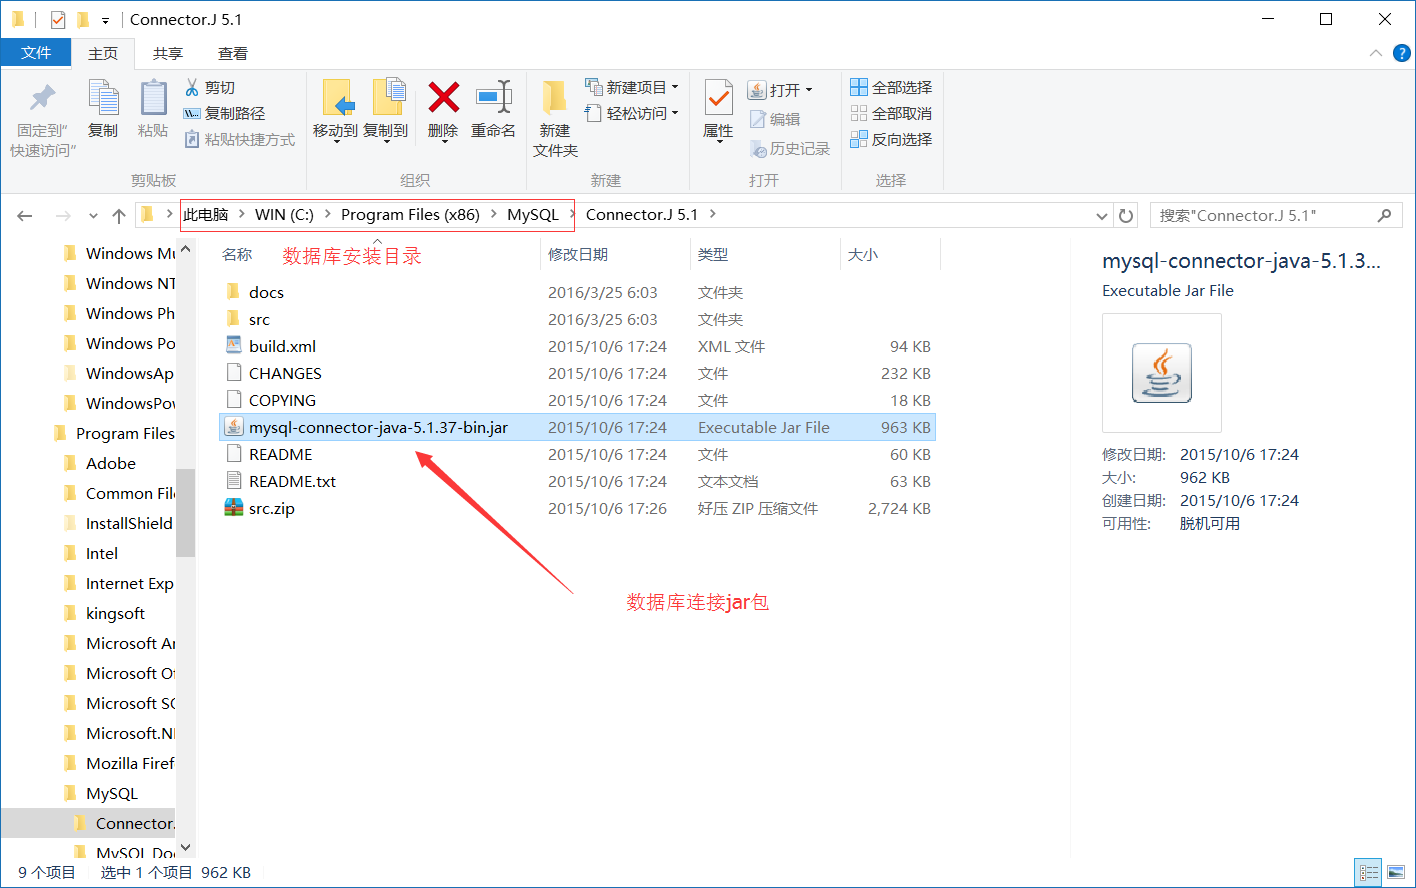
Task: Click Select all (全部选择)
Action: coord(891,88)
